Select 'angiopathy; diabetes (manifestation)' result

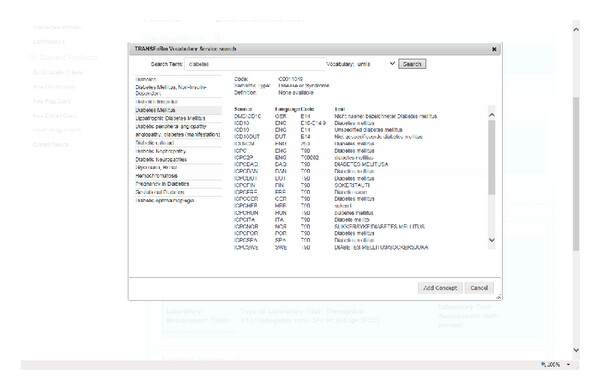[x=178, y=134]
